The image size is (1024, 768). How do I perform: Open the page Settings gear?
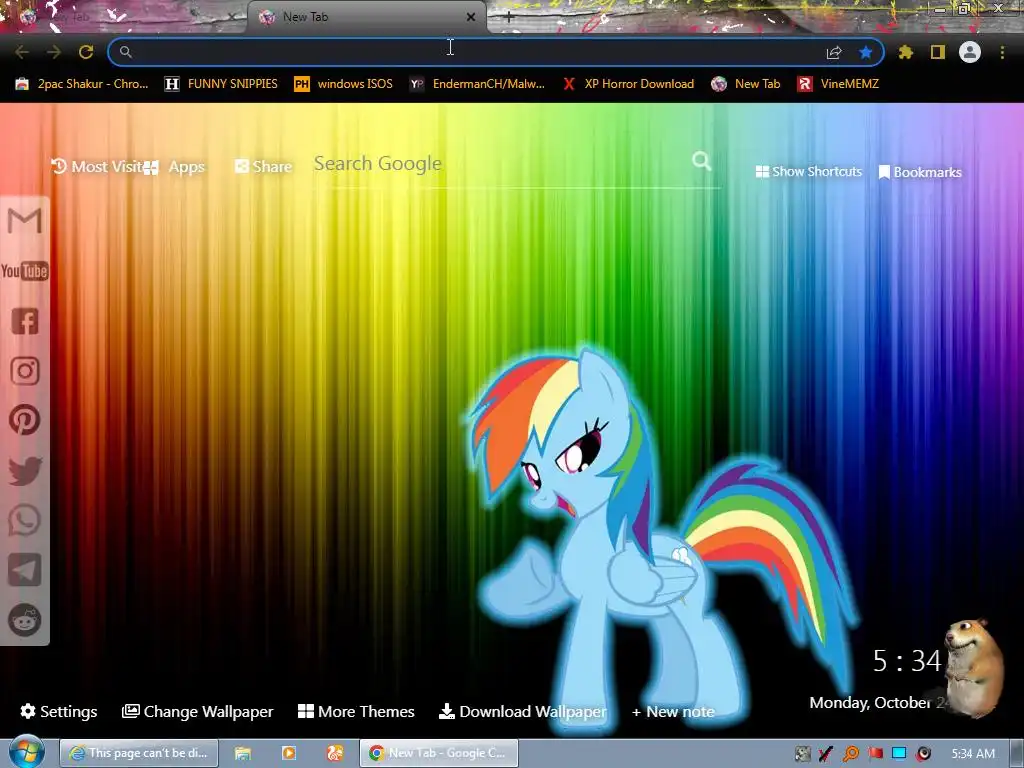click(59, 711)
